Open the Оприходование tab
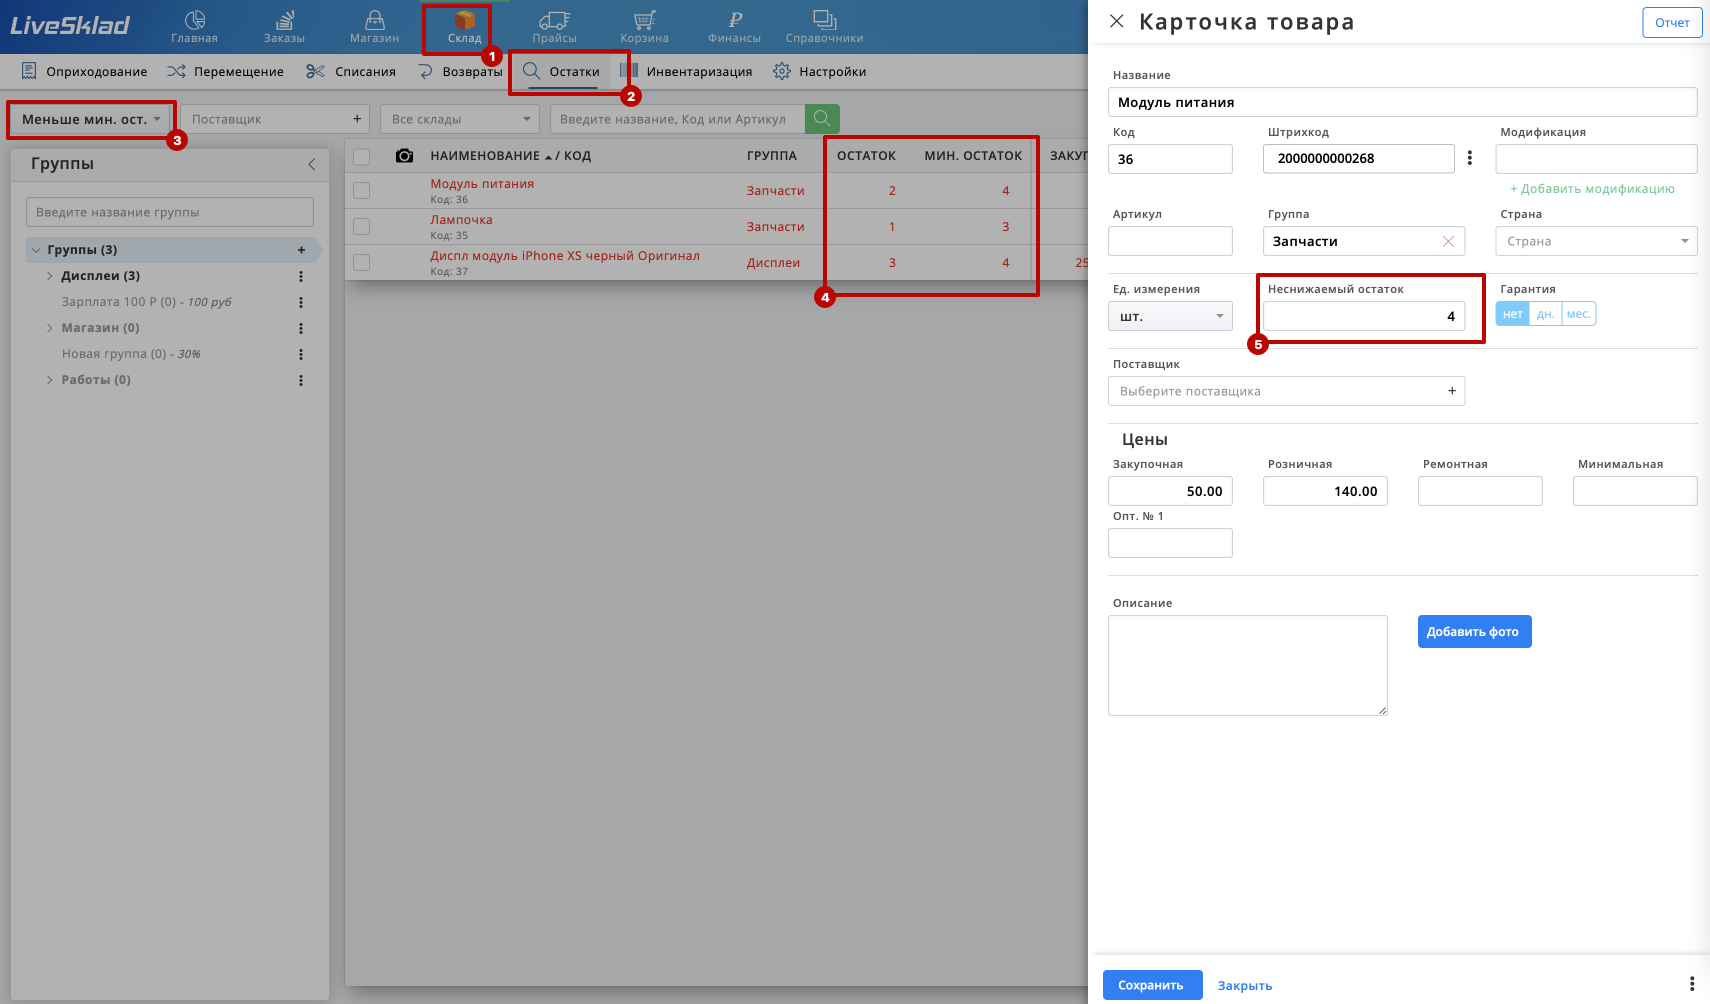Image resolution: width=1710 pixels, height=1004 pixels. (84, 71)
